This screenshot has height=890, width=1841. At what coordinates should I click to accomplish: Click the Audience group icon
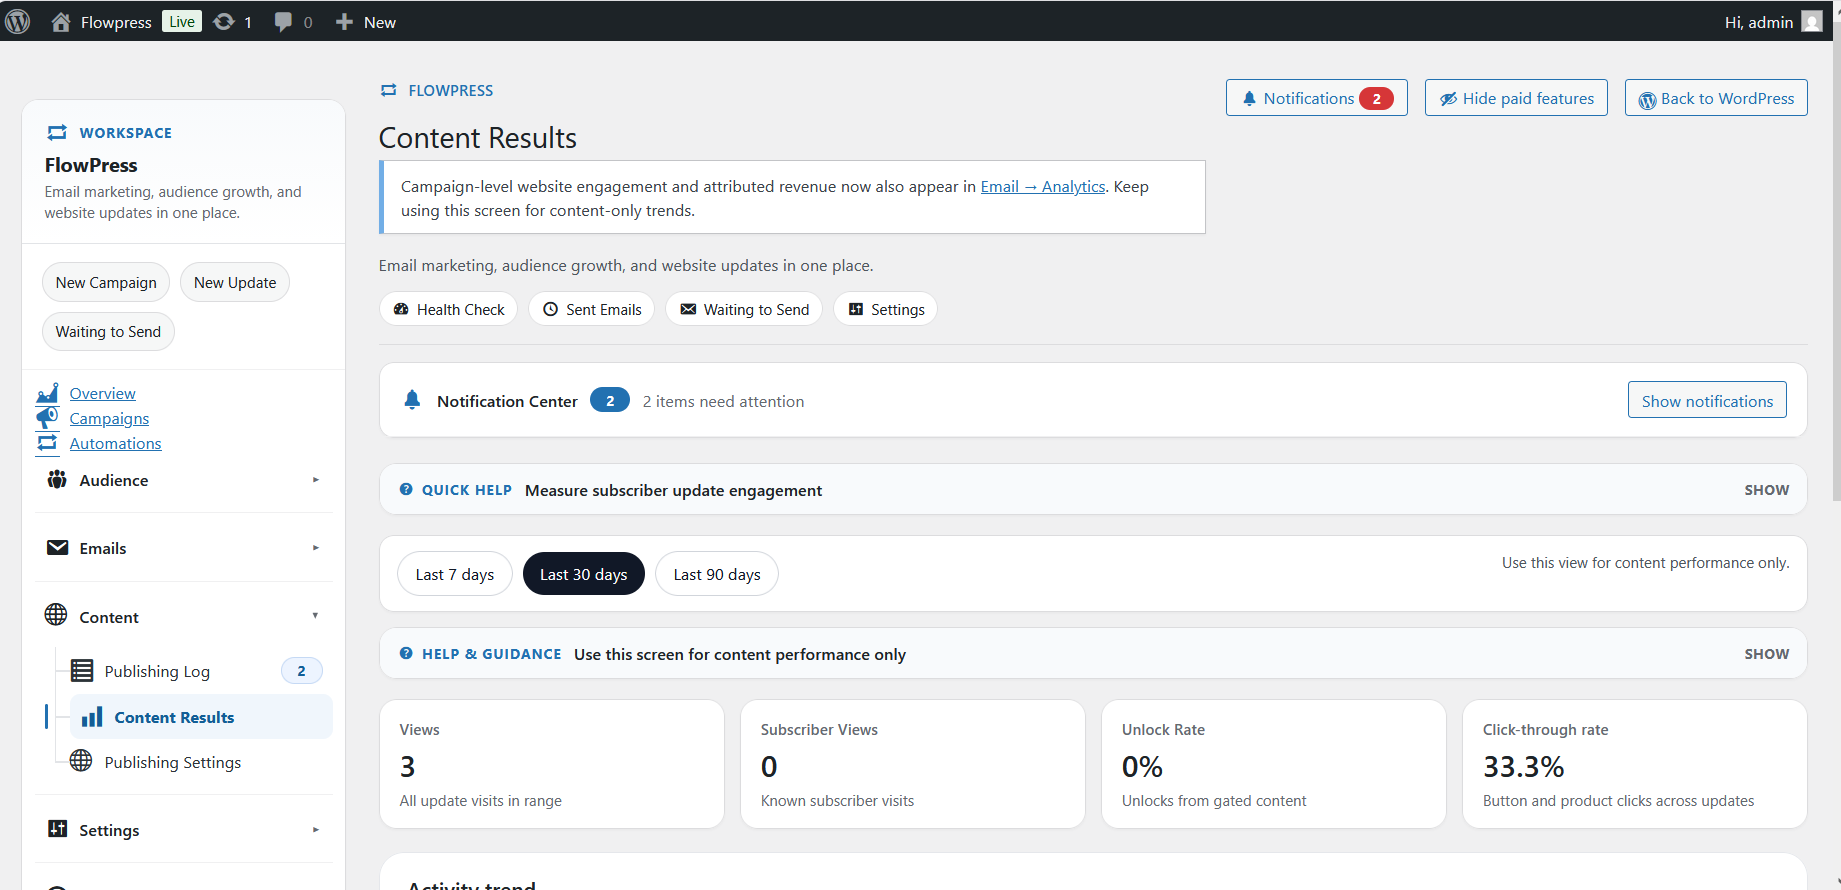[57, 480]
